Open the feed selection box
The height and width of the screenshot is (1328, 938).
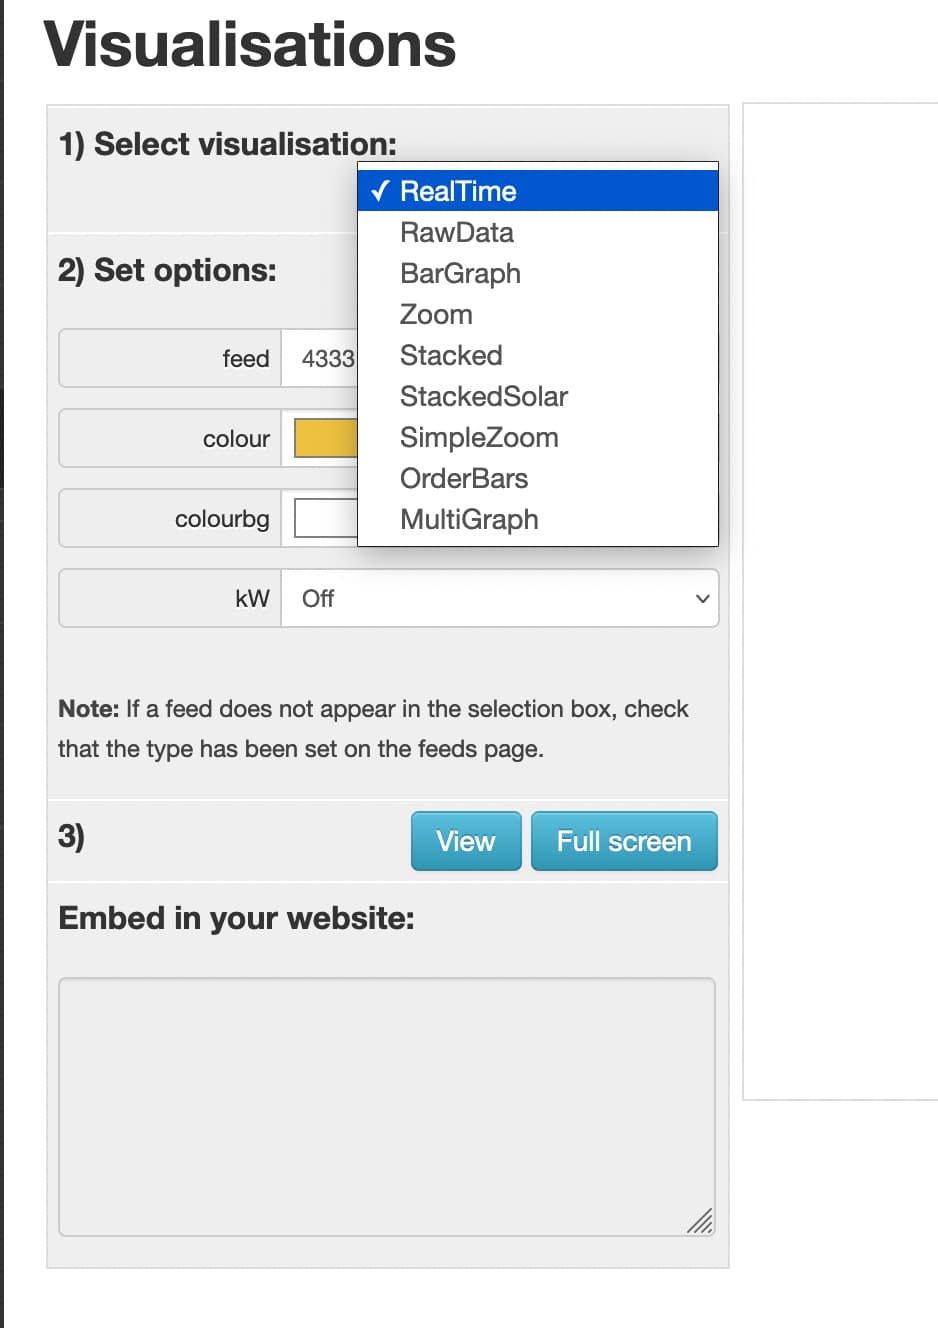[x=320, y=358]
